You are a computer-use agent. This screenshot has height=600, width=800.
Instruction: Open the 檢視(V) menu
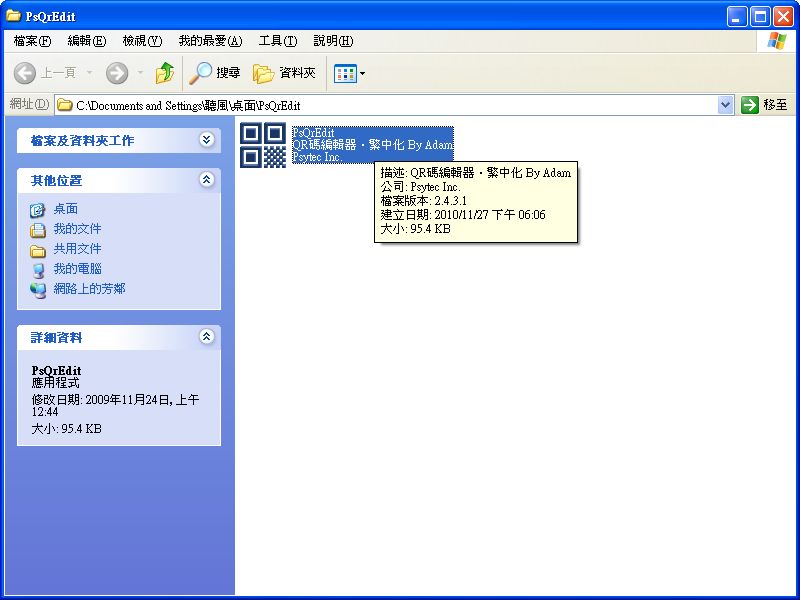142,41
